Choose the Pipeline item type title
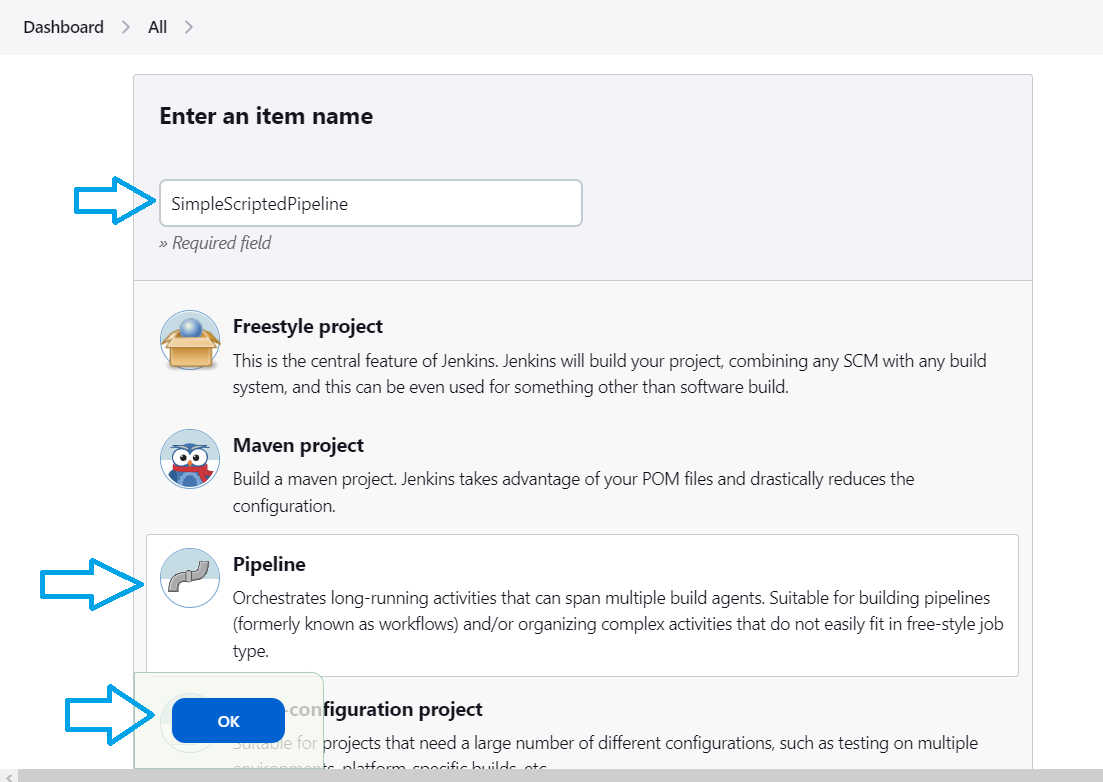This screenshot has width=1103, height=782. click(269, 564)
